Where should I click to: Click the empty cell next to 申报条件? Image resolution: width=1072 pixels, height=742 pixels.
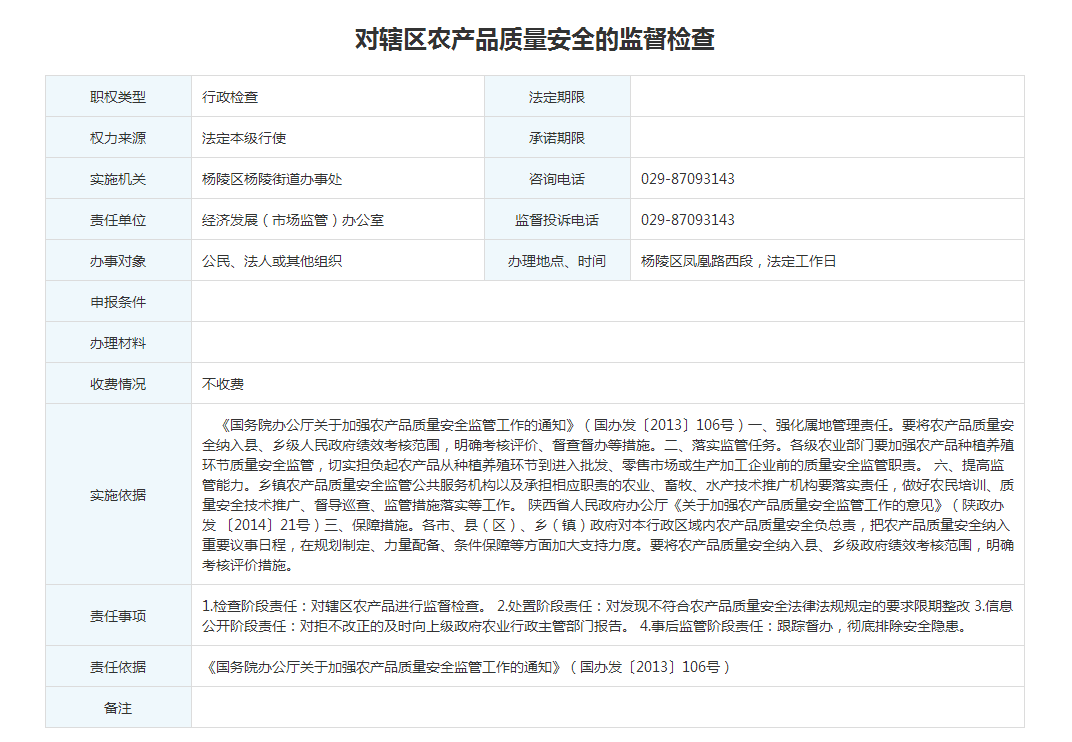click(607, 302)
